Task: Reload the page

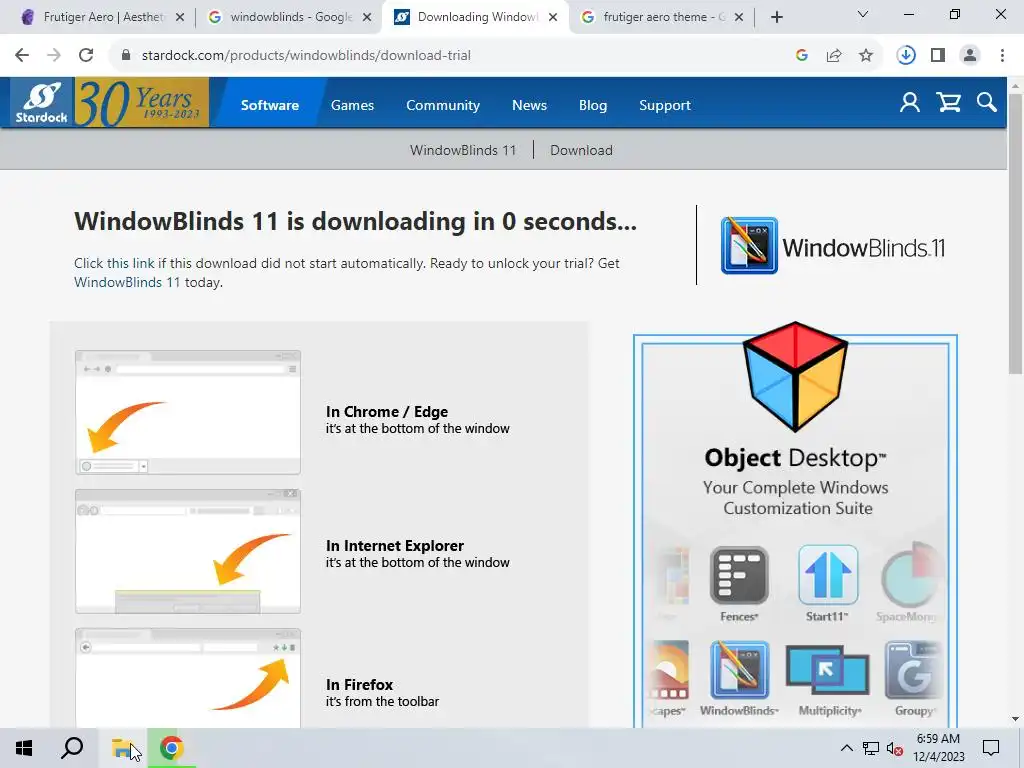Action: pyautogui.click(x=86, y=55)
